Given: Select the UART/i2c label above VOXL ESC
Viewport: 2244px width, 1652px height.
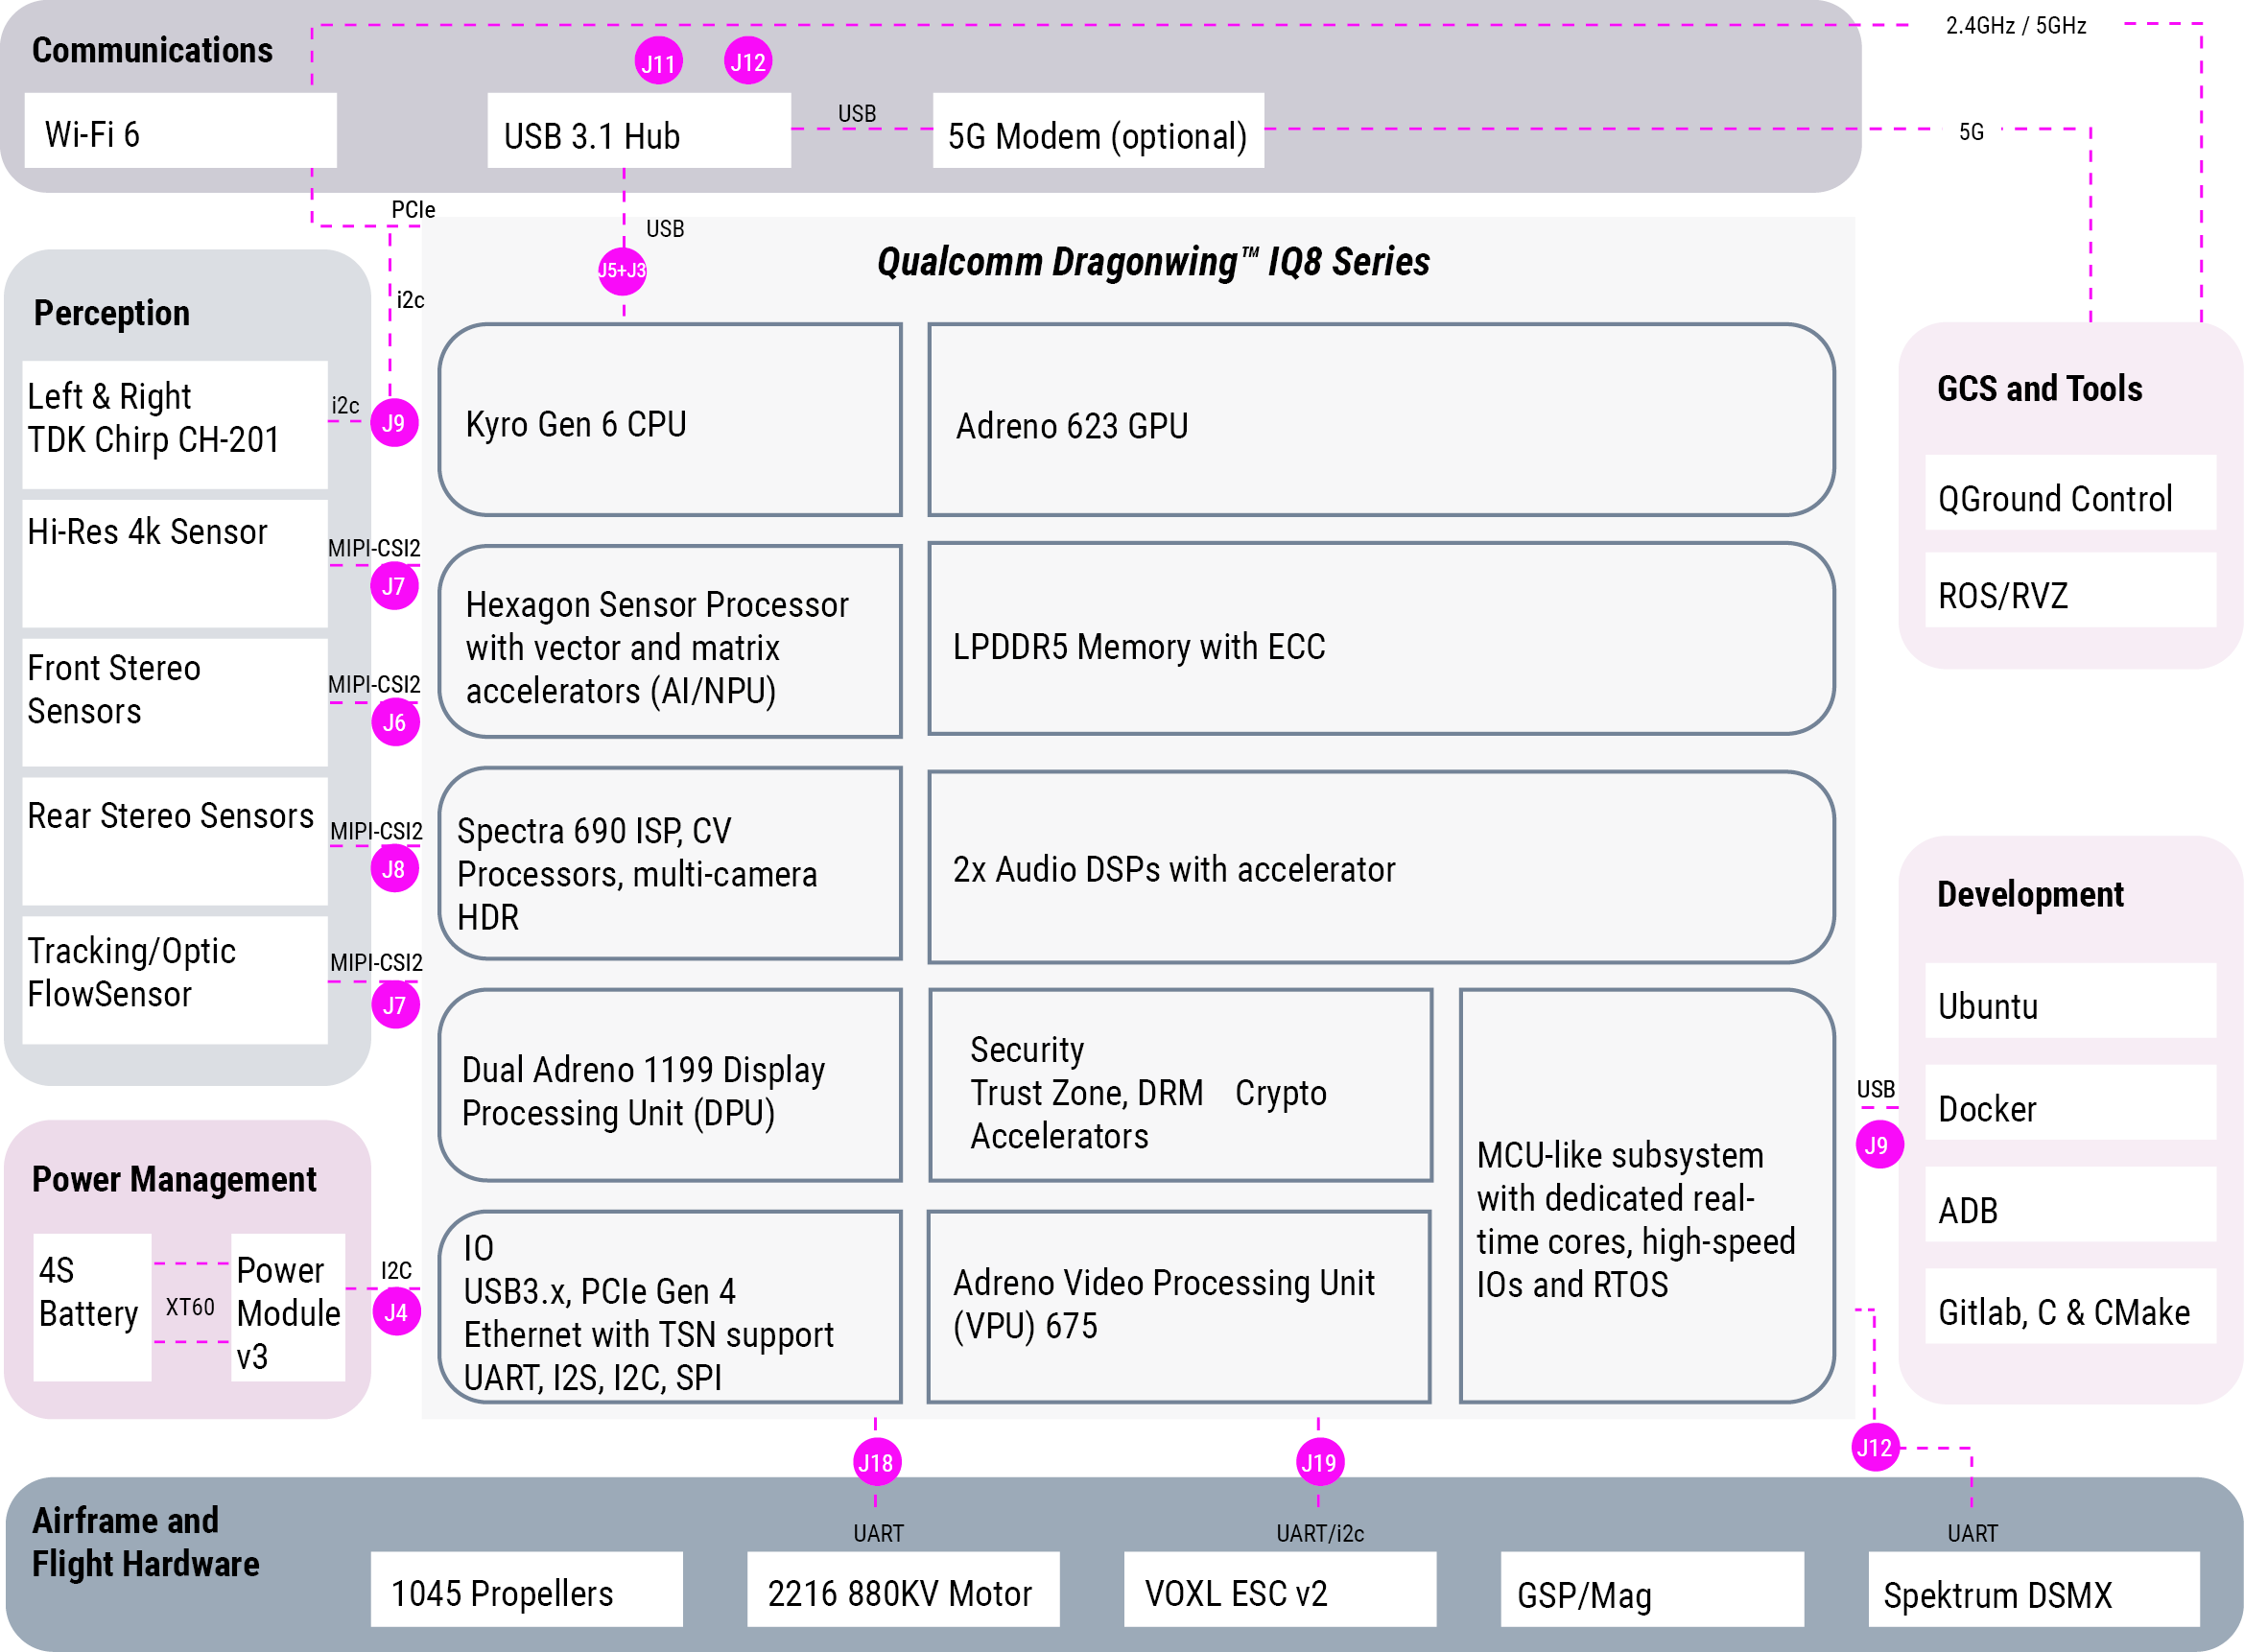Looking at the screenshot, I should coord(1320,1533).
